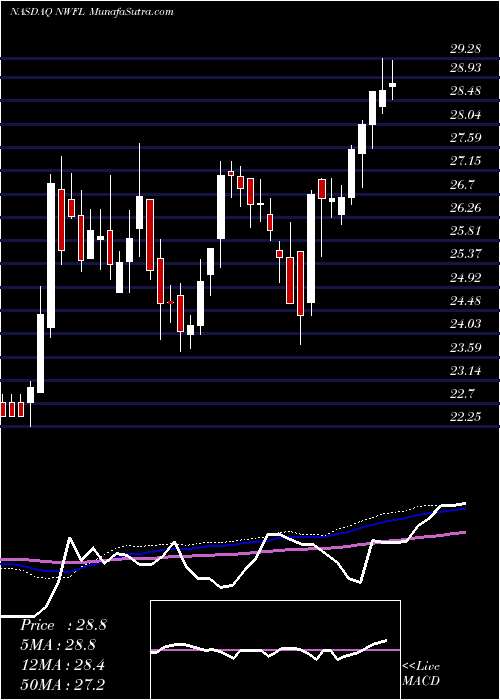
Task: Click the NASDAQ NWFL MunafaSutra.com title text
Action: coord(91,12)
